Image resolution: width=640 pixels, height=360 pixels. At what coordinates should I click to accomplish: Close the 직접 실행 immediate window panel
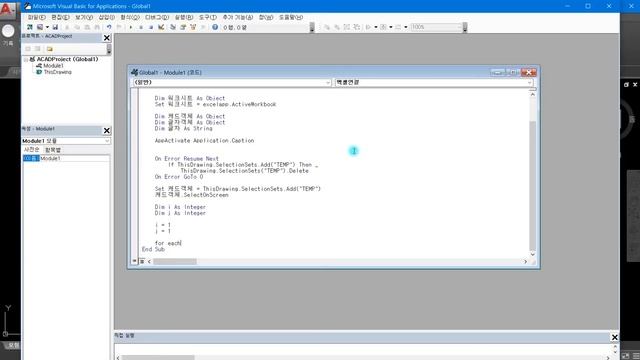click(x=614, y=337)
